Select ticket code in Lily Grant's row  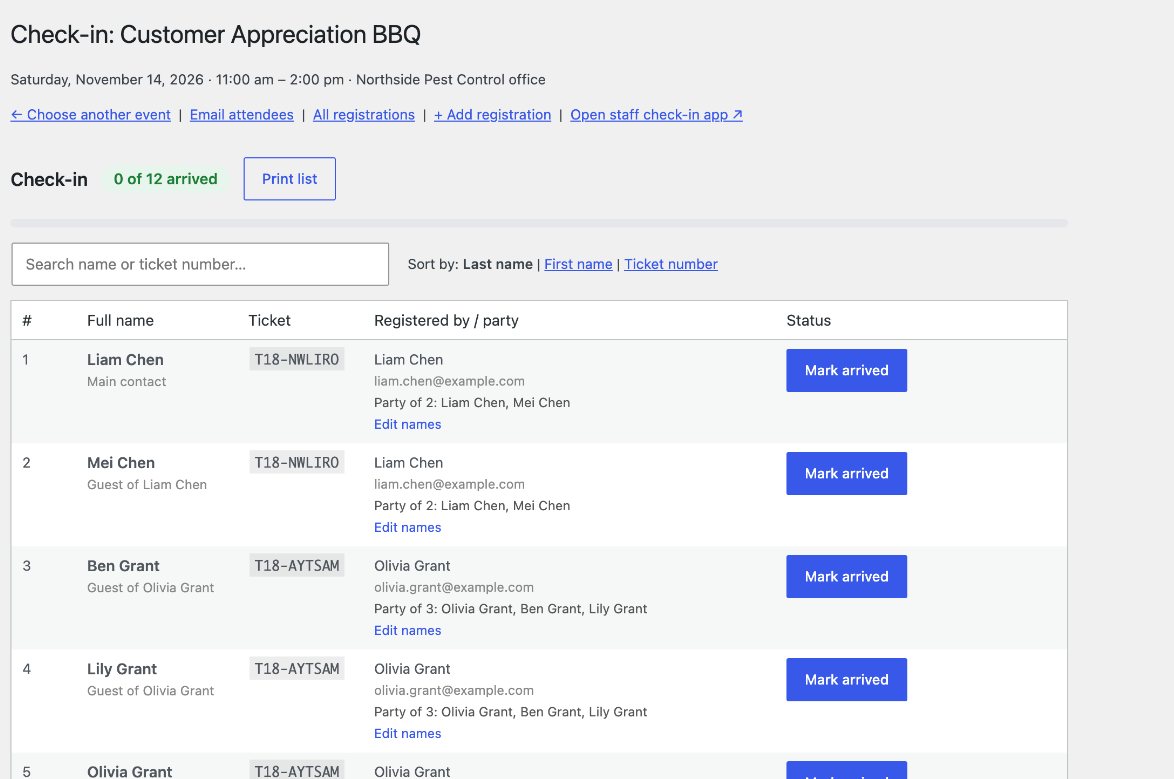coord(296,669)
